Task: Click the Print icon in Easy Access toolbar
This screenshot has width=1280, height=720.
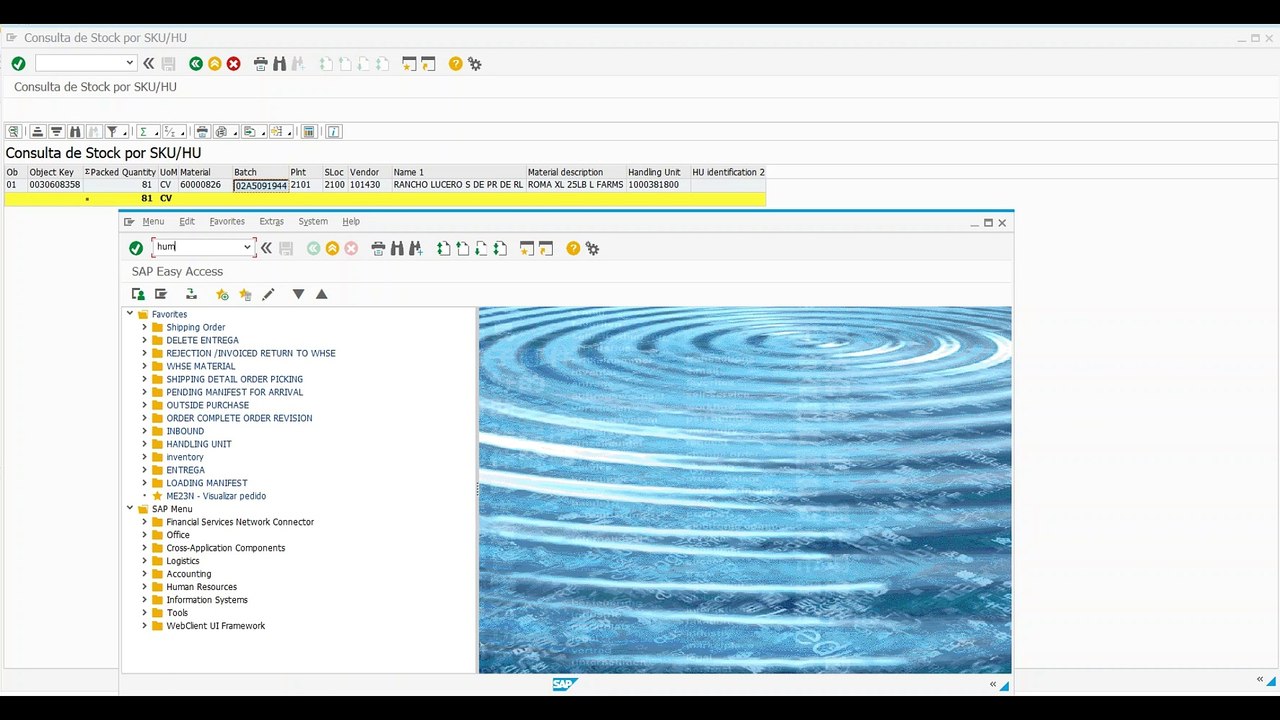Action: [x=378, y=248]
